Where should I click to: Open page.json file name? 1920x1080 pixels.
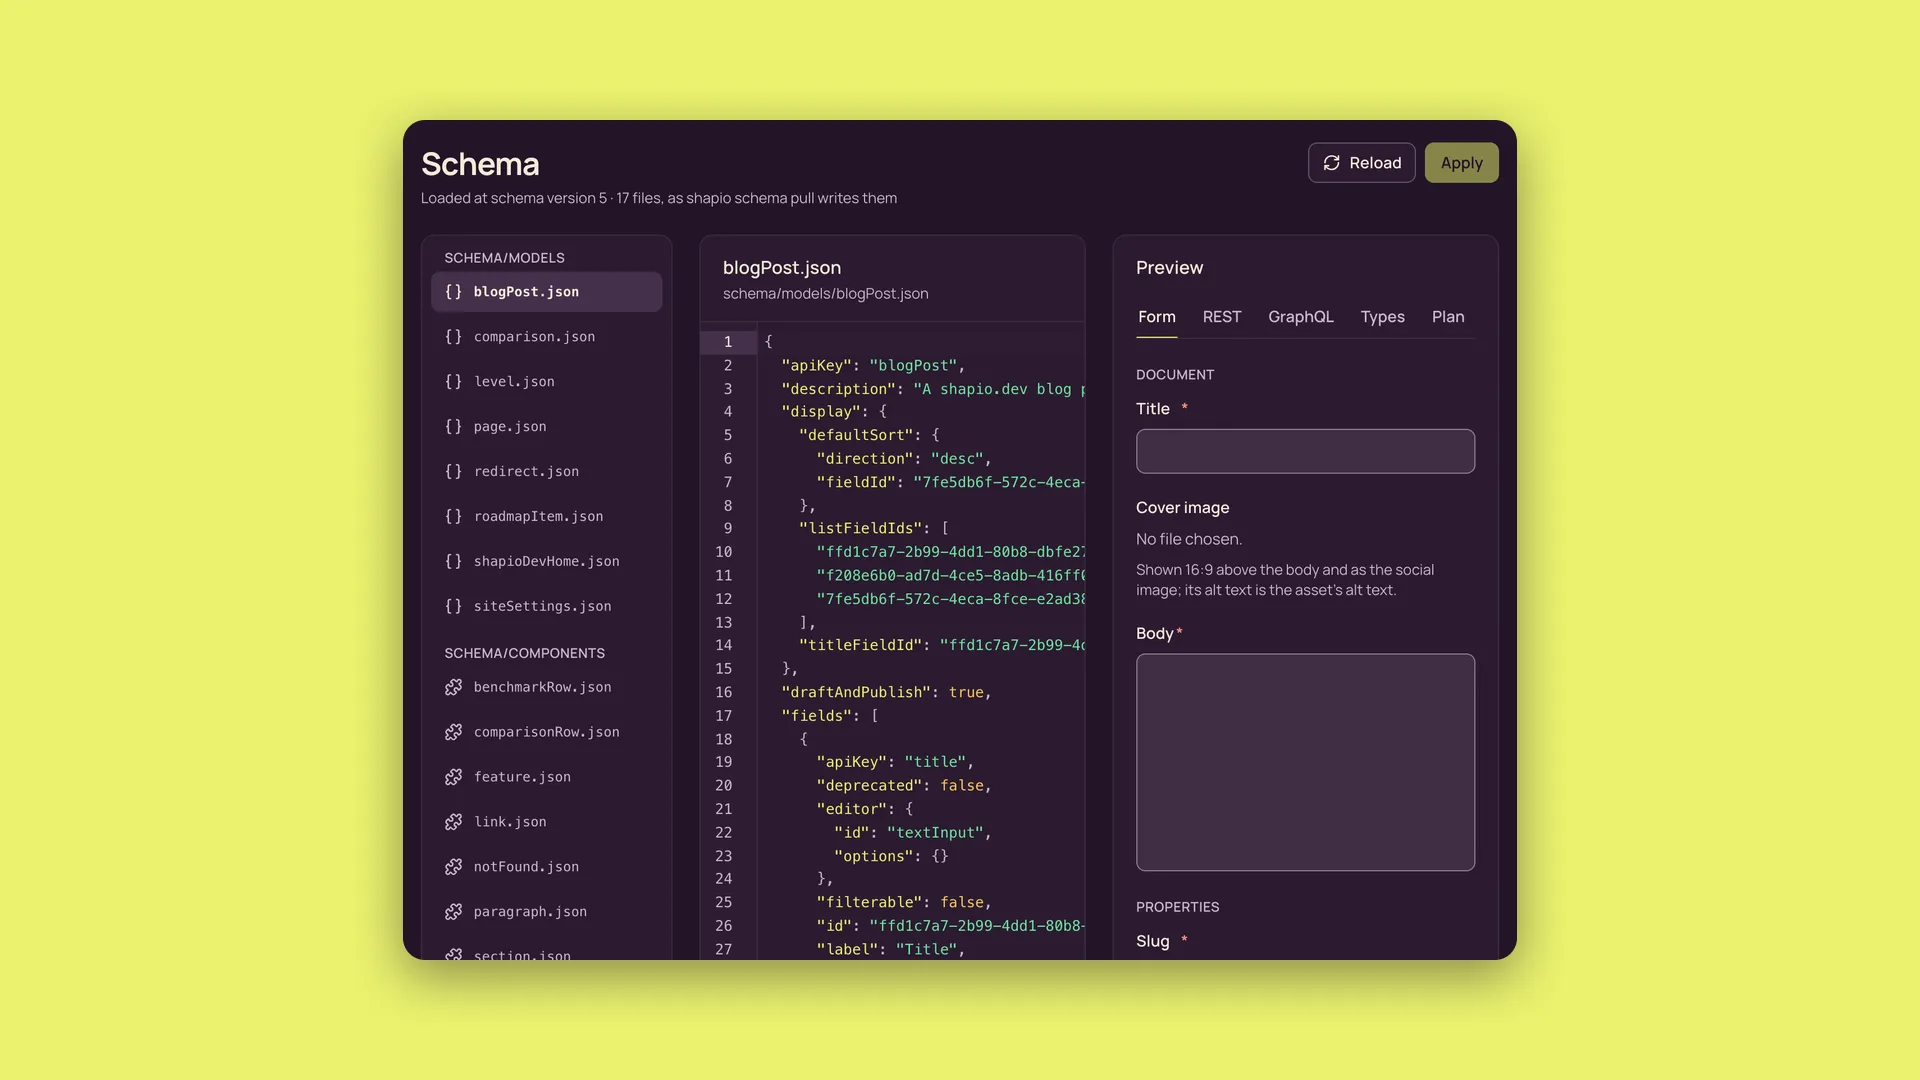(x=510, y=427)
